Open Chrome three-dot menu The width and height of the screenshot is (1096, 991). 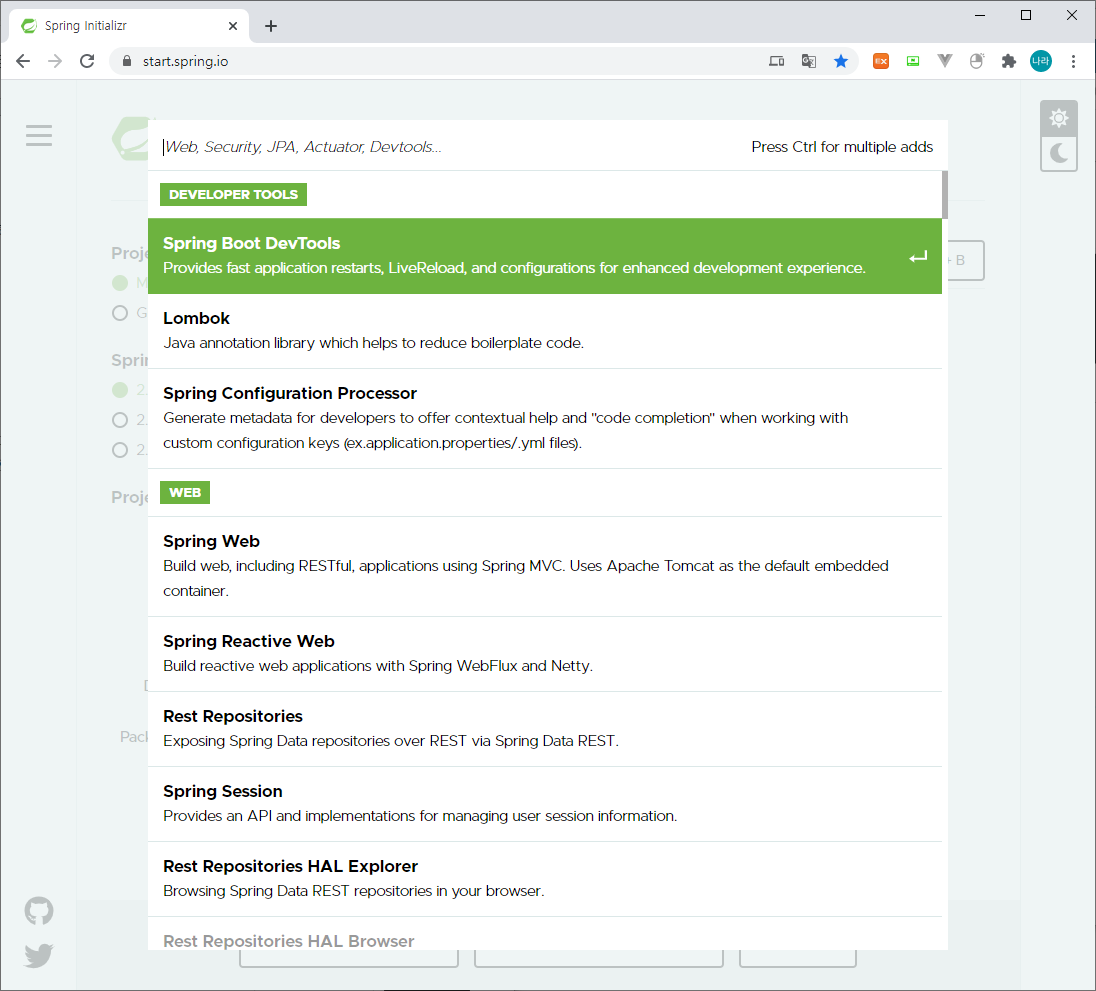pos(1073,62)
